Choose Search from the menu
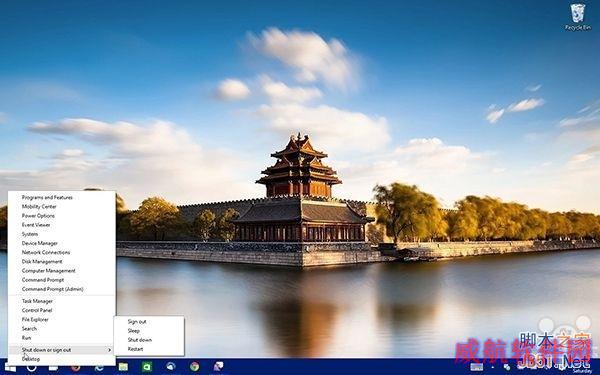The height and width of the screenshot is (375, 600). [x=29, y=329]
